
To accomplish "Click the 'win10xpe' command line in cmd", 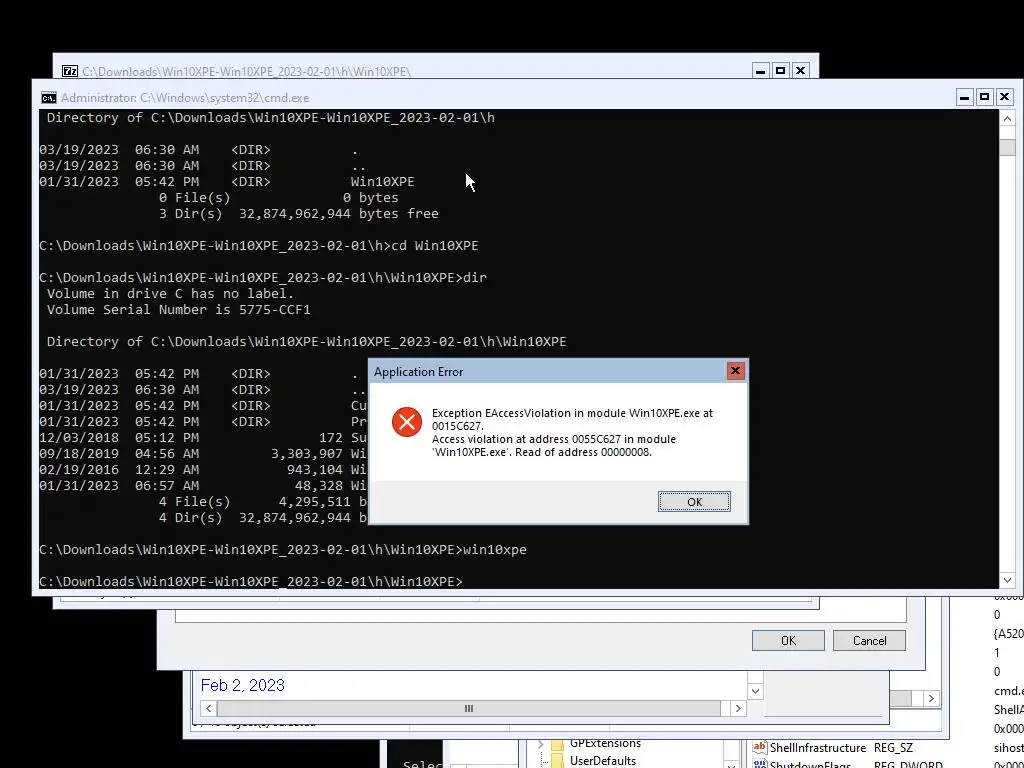I will (x=494, y=550).
